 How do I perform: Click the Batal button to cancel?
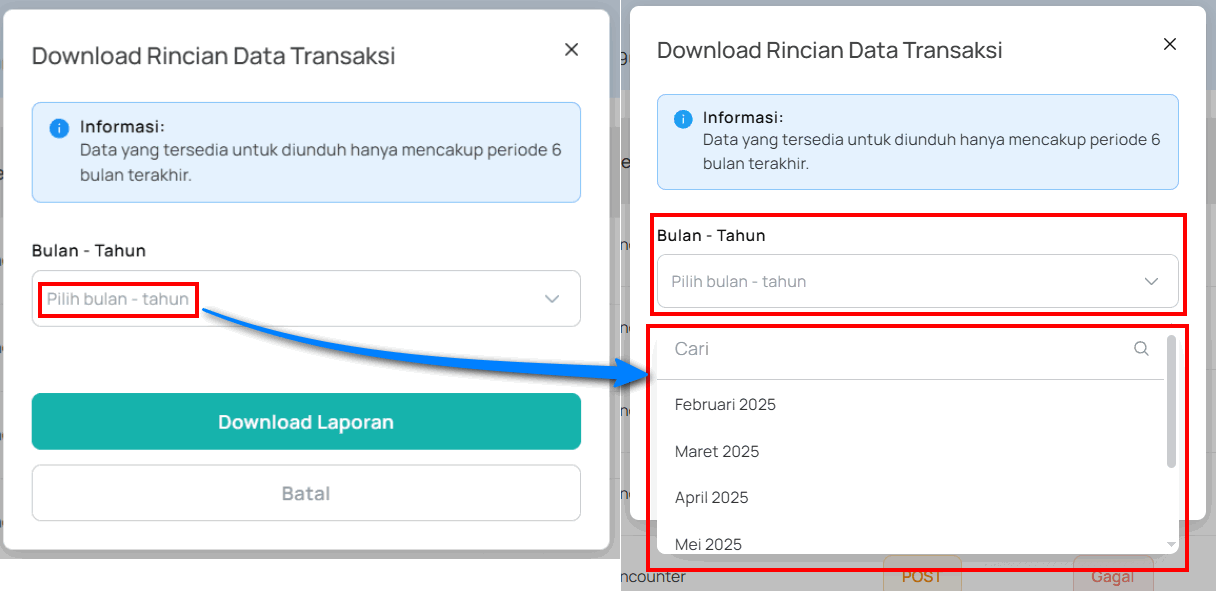(x=306, y=492)
